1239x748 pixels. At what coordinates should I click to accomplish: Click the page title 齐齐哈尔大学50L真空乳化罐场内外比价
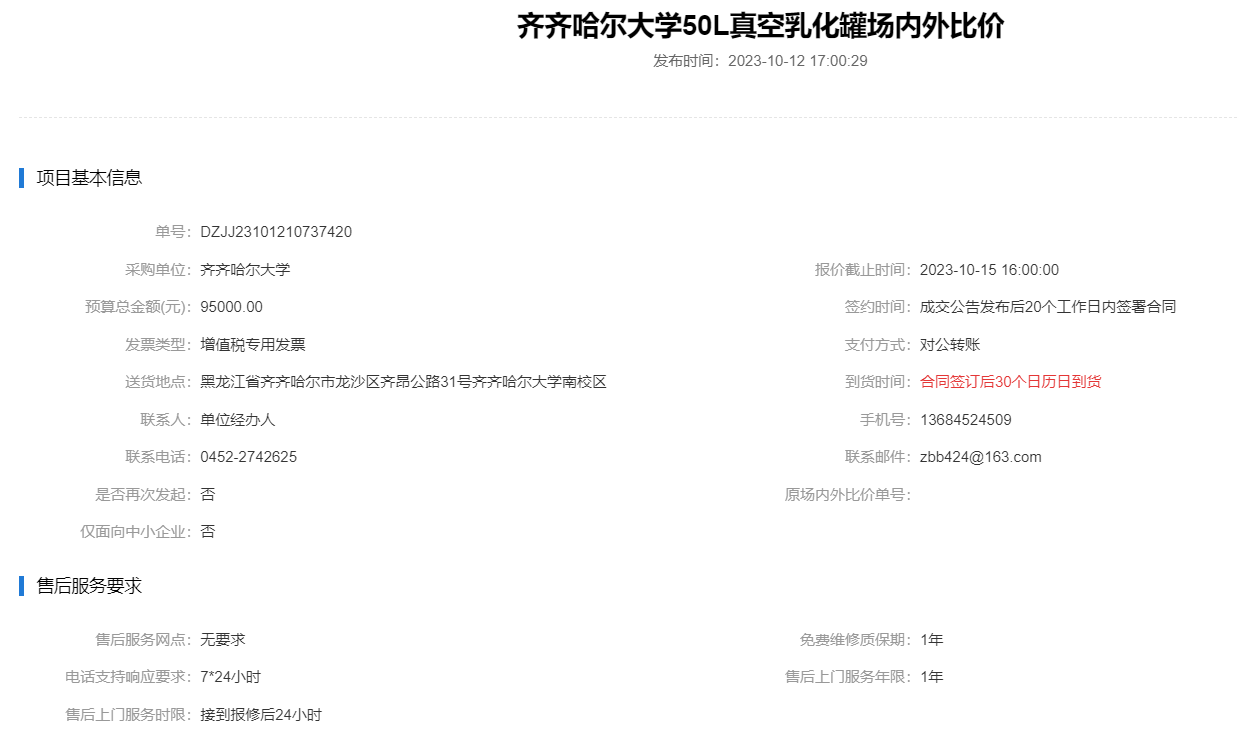[760, 27]
